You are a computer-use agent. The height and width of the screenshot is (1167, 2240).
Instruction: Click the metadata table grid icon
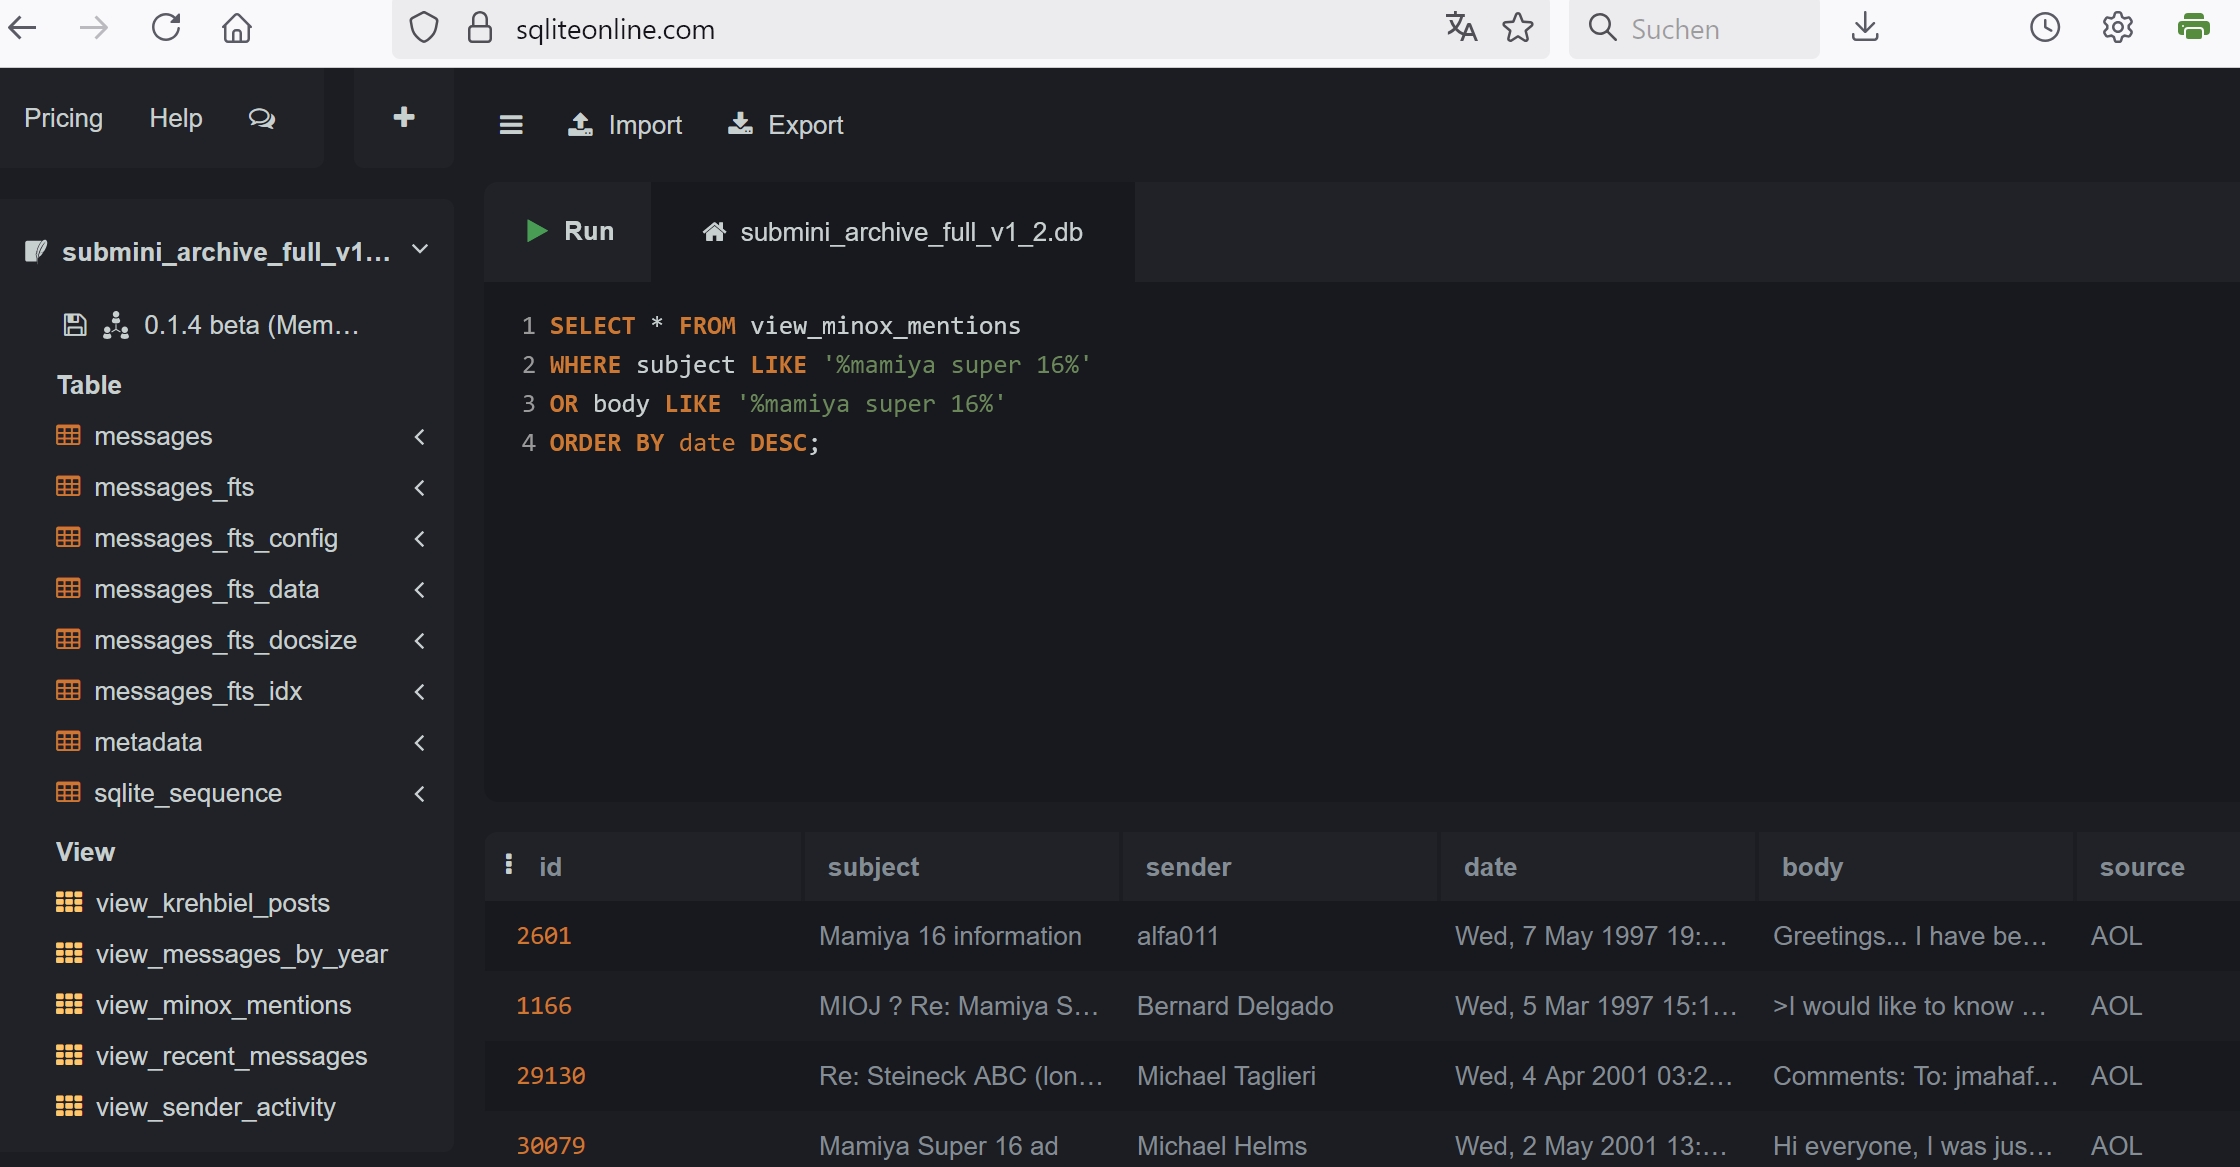pyautogui.click(x=68, y=741)
